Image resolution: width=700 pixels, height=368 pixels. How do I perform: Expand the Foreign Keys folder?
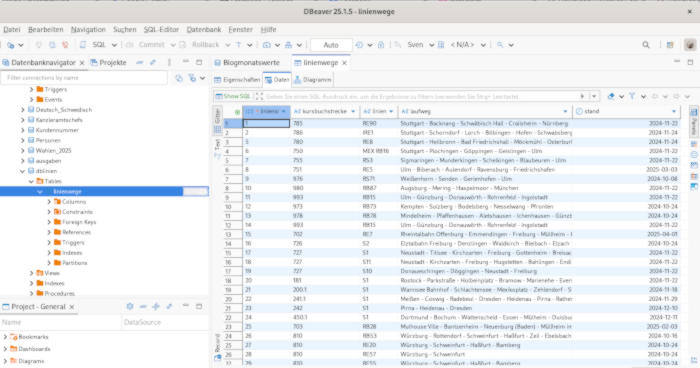49,222
